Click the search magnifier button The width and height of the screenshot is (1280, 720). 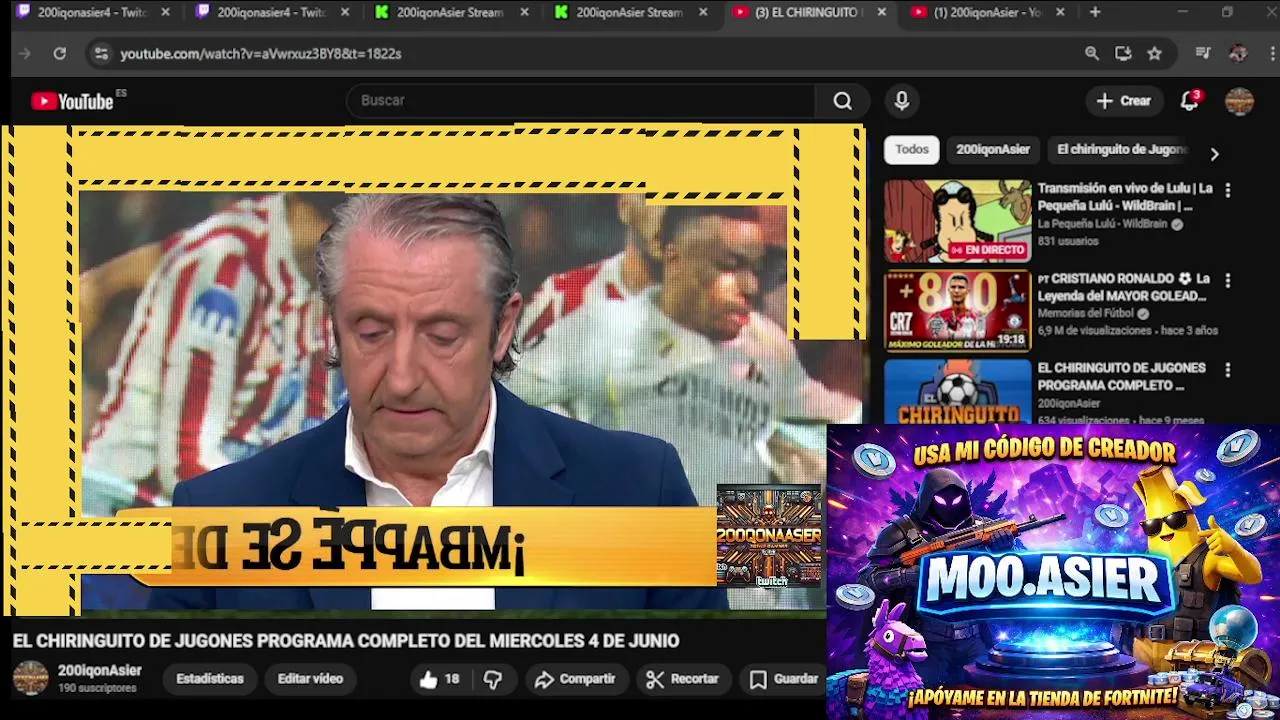(843, 101)
